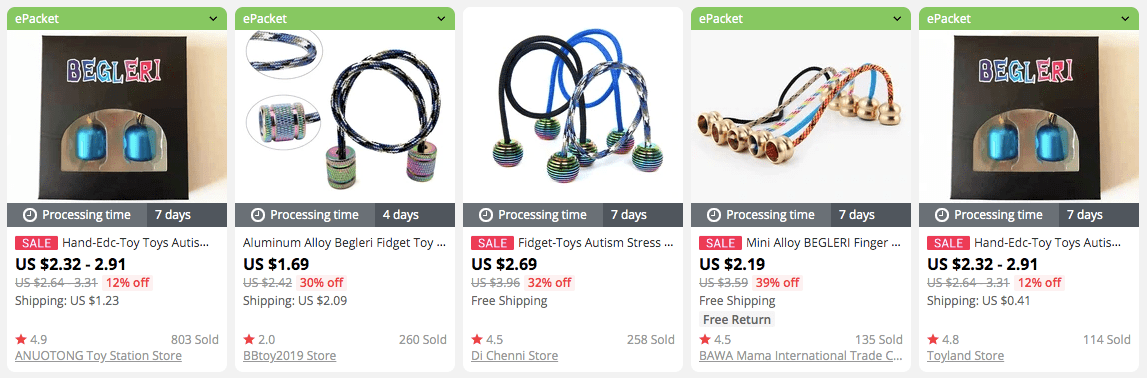The height and width of the screenshot is (378, 1147).
Task: Click Free Return badge on Mini Alloy card
Action: pyautogui.click(x=737, y=320)
